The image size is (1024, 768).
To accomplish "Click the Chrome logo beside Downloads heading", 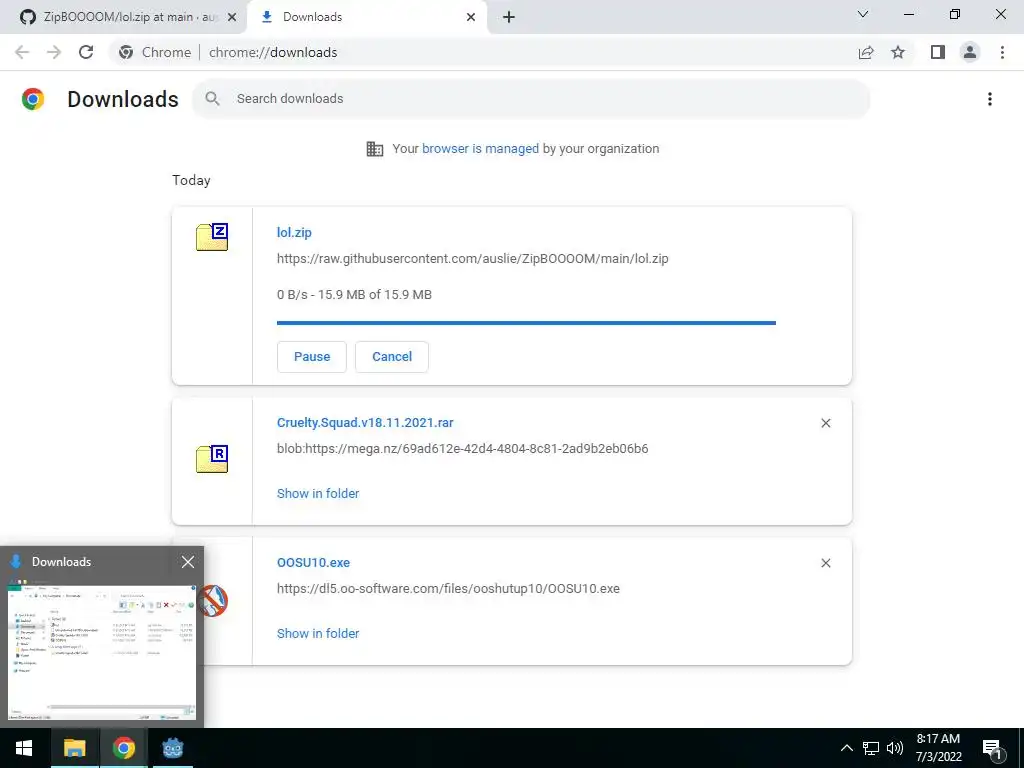I will tap(33, 99).
